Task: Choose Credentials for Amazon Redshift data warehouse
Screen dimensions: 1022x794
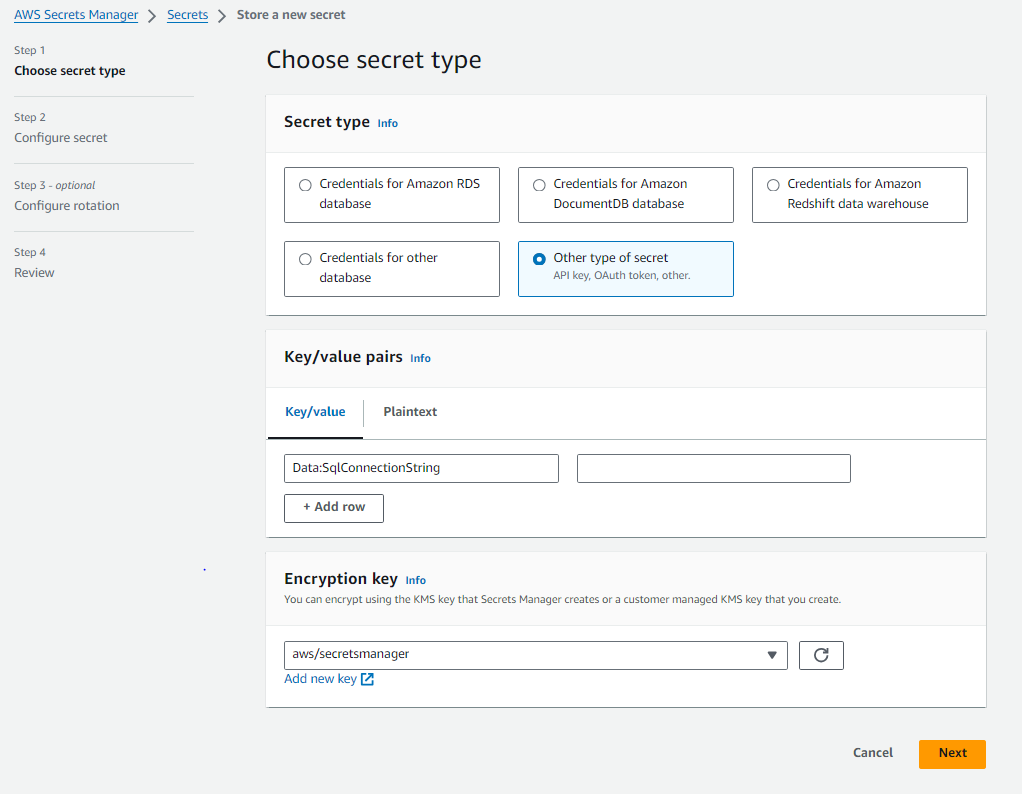Action: pos(773,185)
